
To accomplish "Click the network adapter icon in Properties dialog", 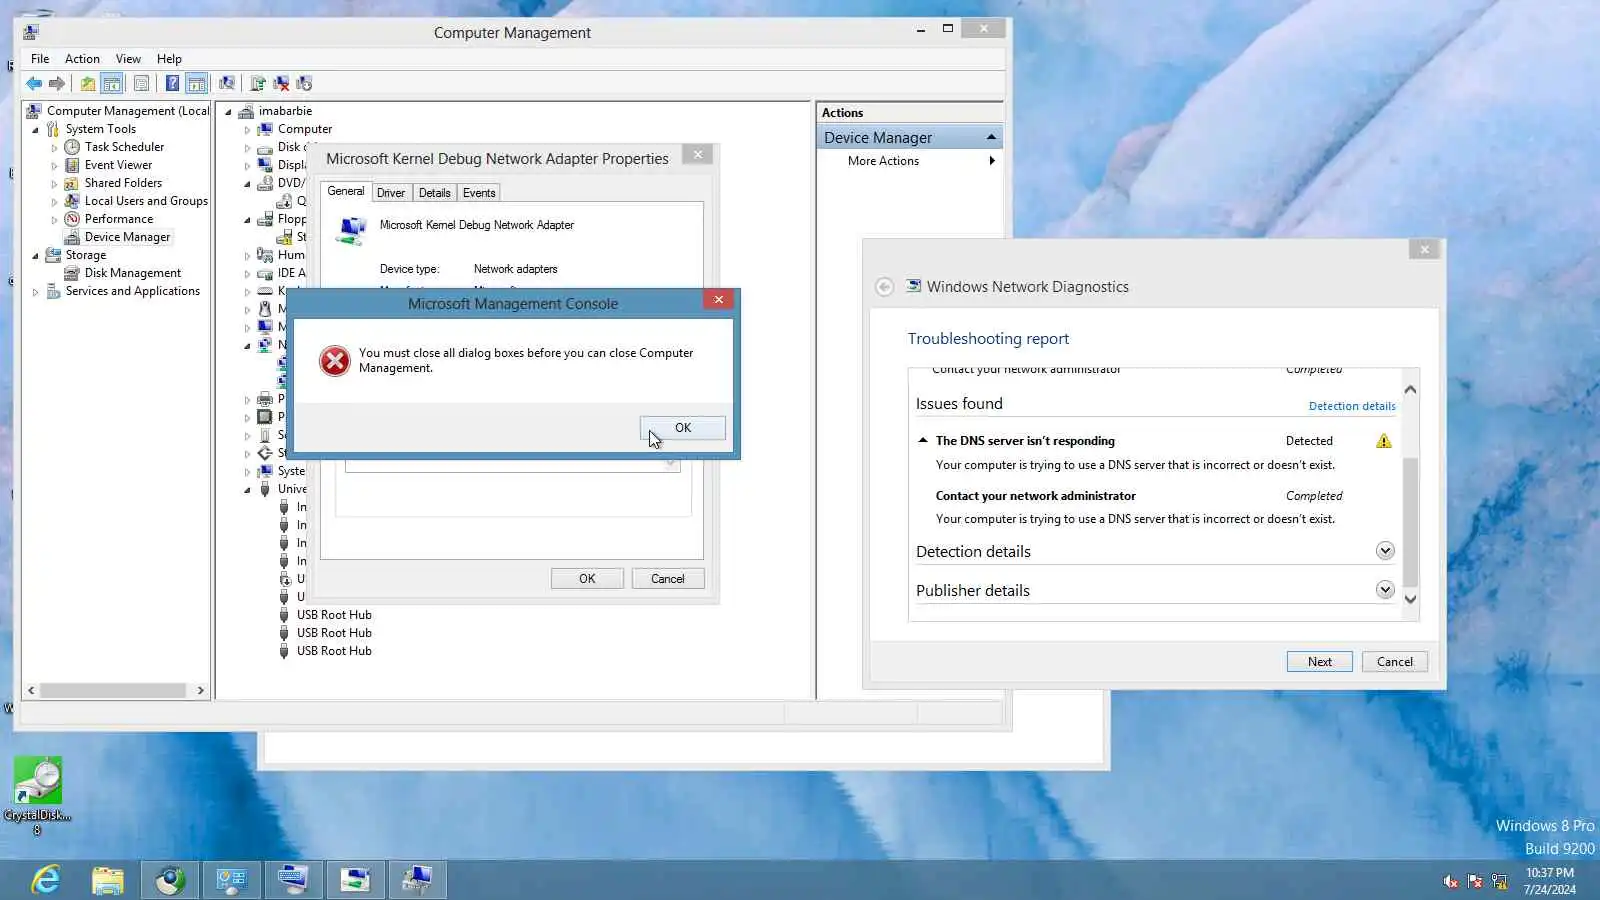I will click(x=351, y=231).
